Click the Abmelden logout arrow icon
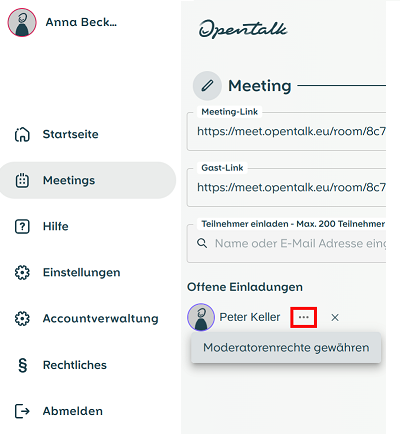 [22, 411]
